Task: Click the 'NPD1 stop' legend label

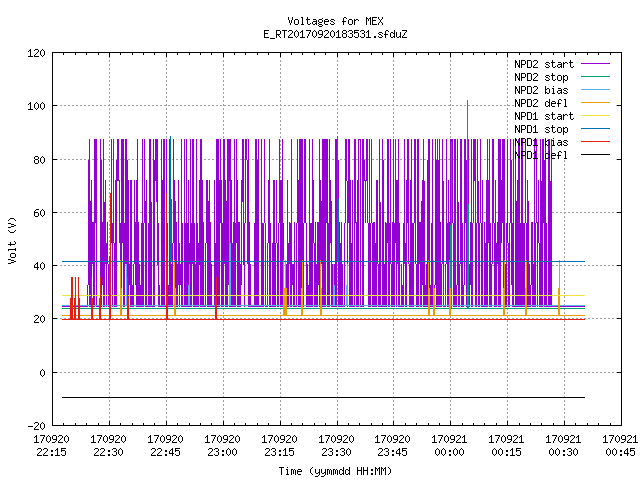Action: (x=541, y=129)
